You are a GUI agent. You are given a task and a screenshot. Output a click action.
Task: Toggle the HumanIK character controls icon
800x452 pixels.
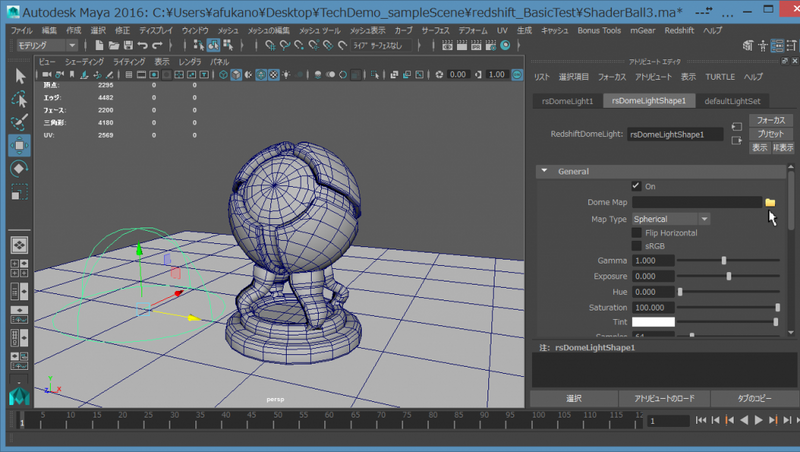click(x=763, y=46)
